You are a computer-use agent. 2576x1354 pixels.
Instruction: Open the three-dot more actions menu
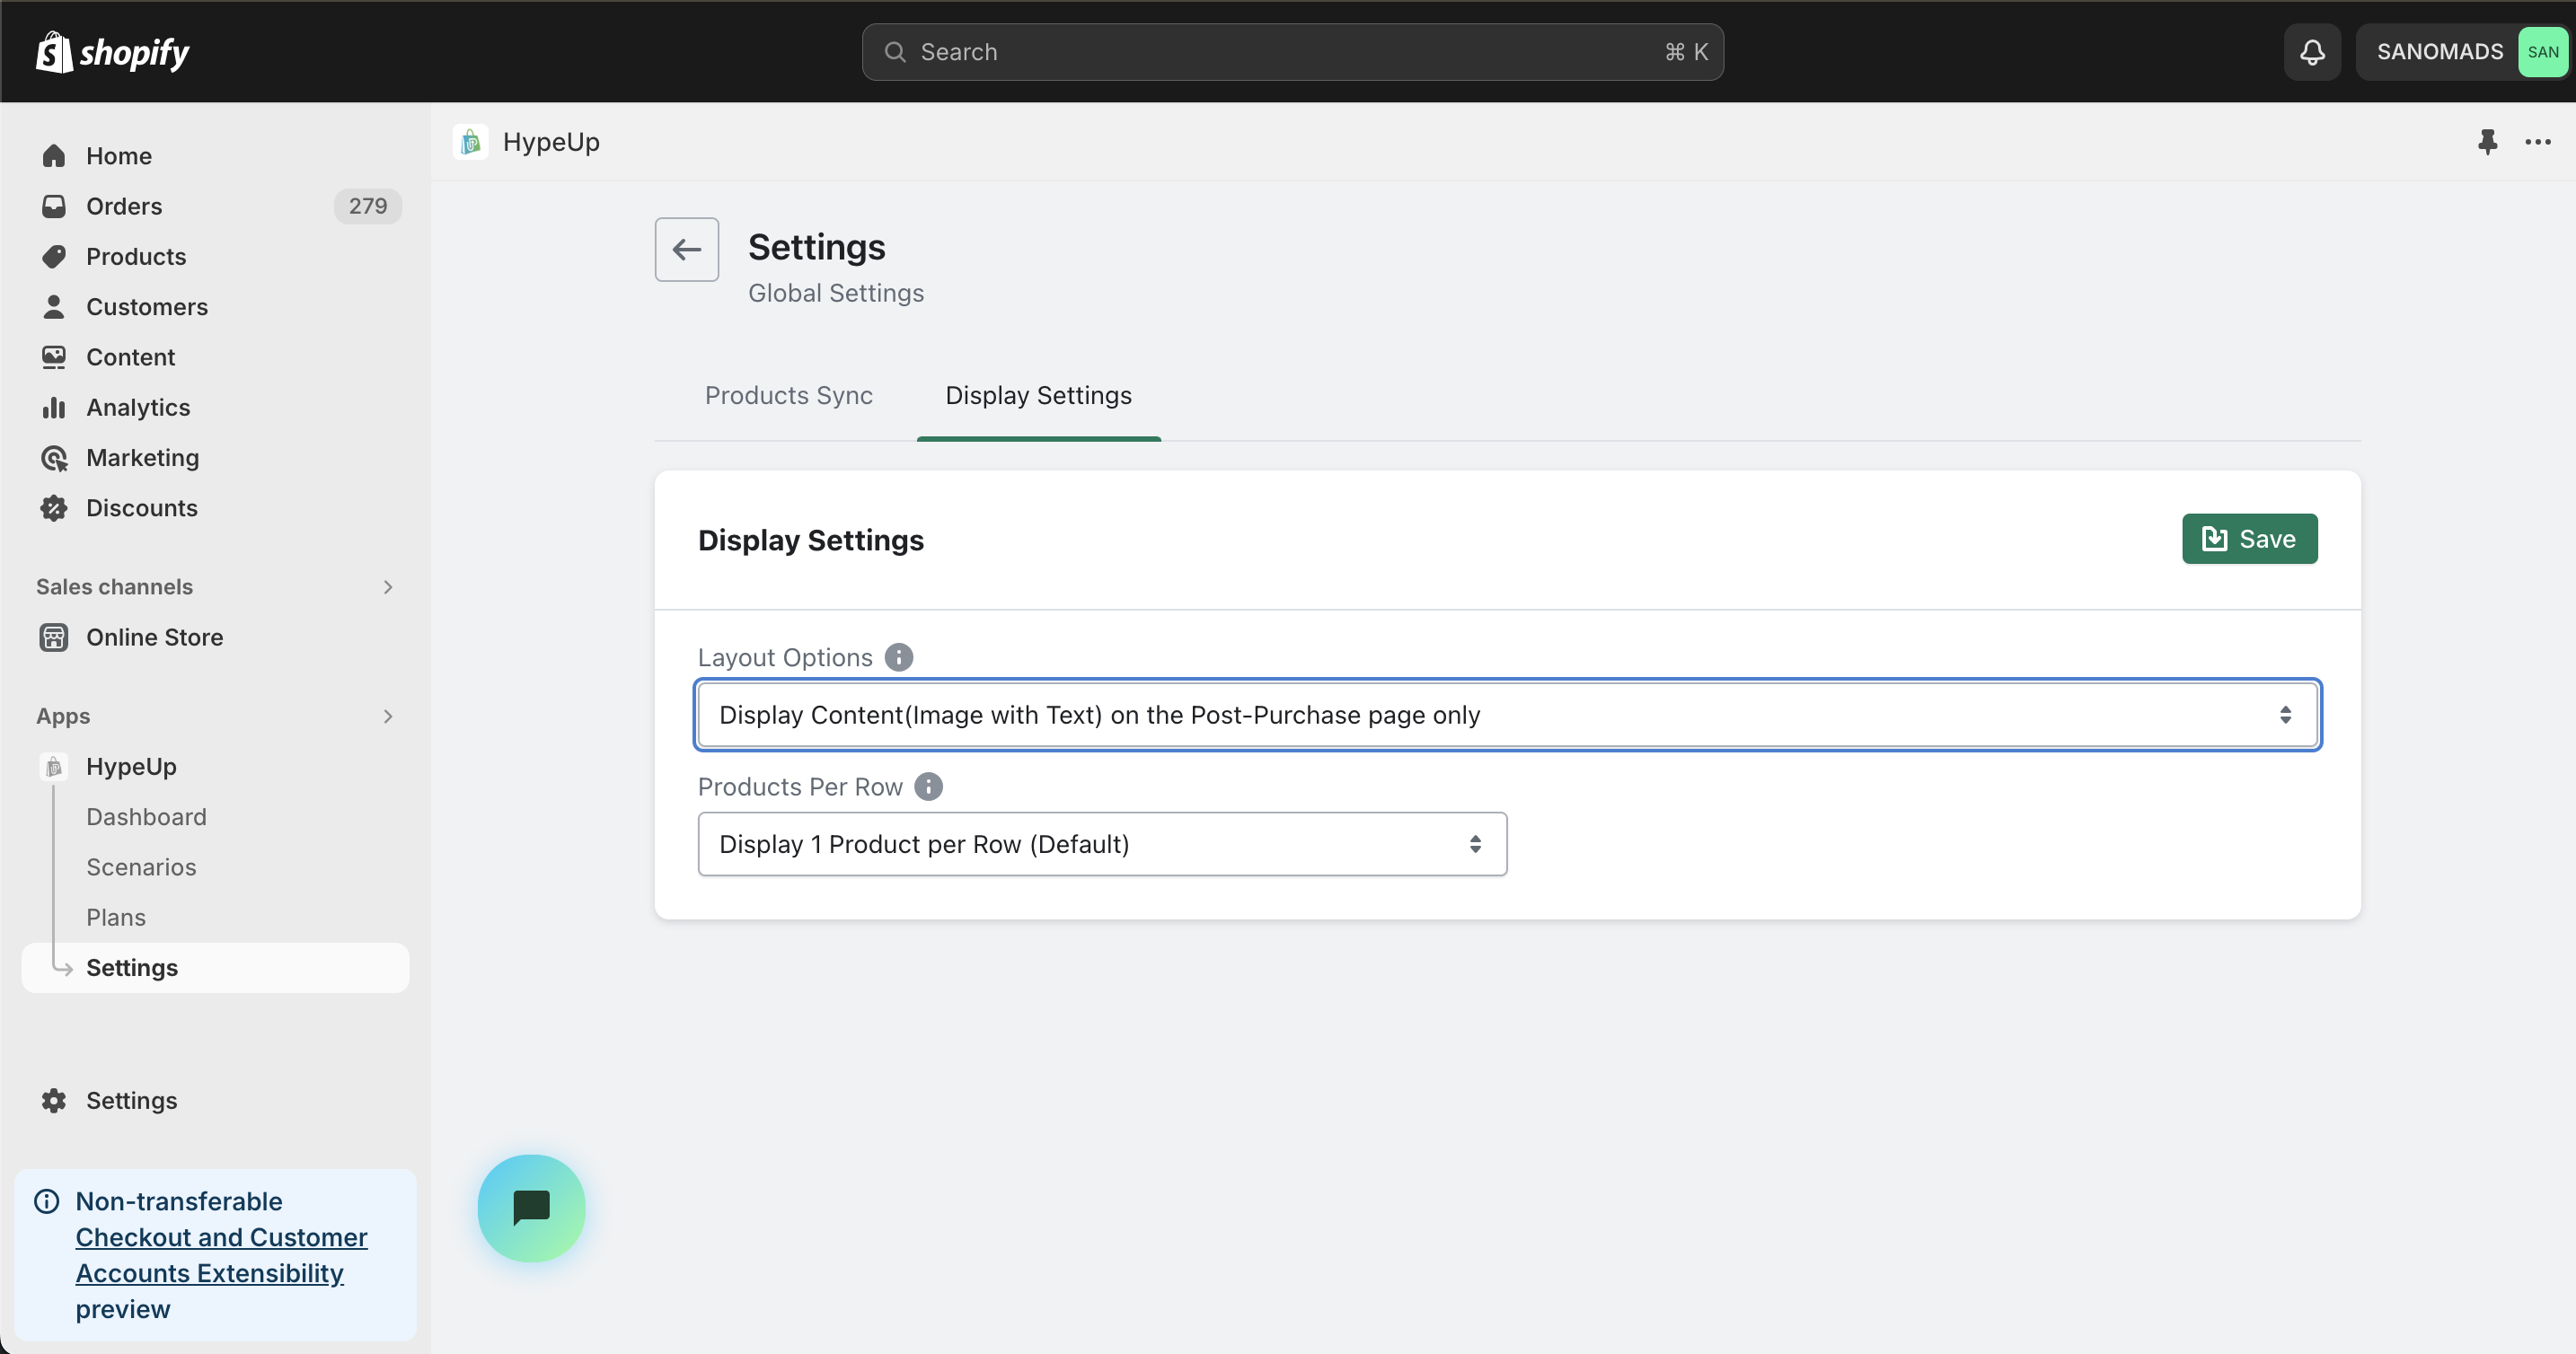2537,142
